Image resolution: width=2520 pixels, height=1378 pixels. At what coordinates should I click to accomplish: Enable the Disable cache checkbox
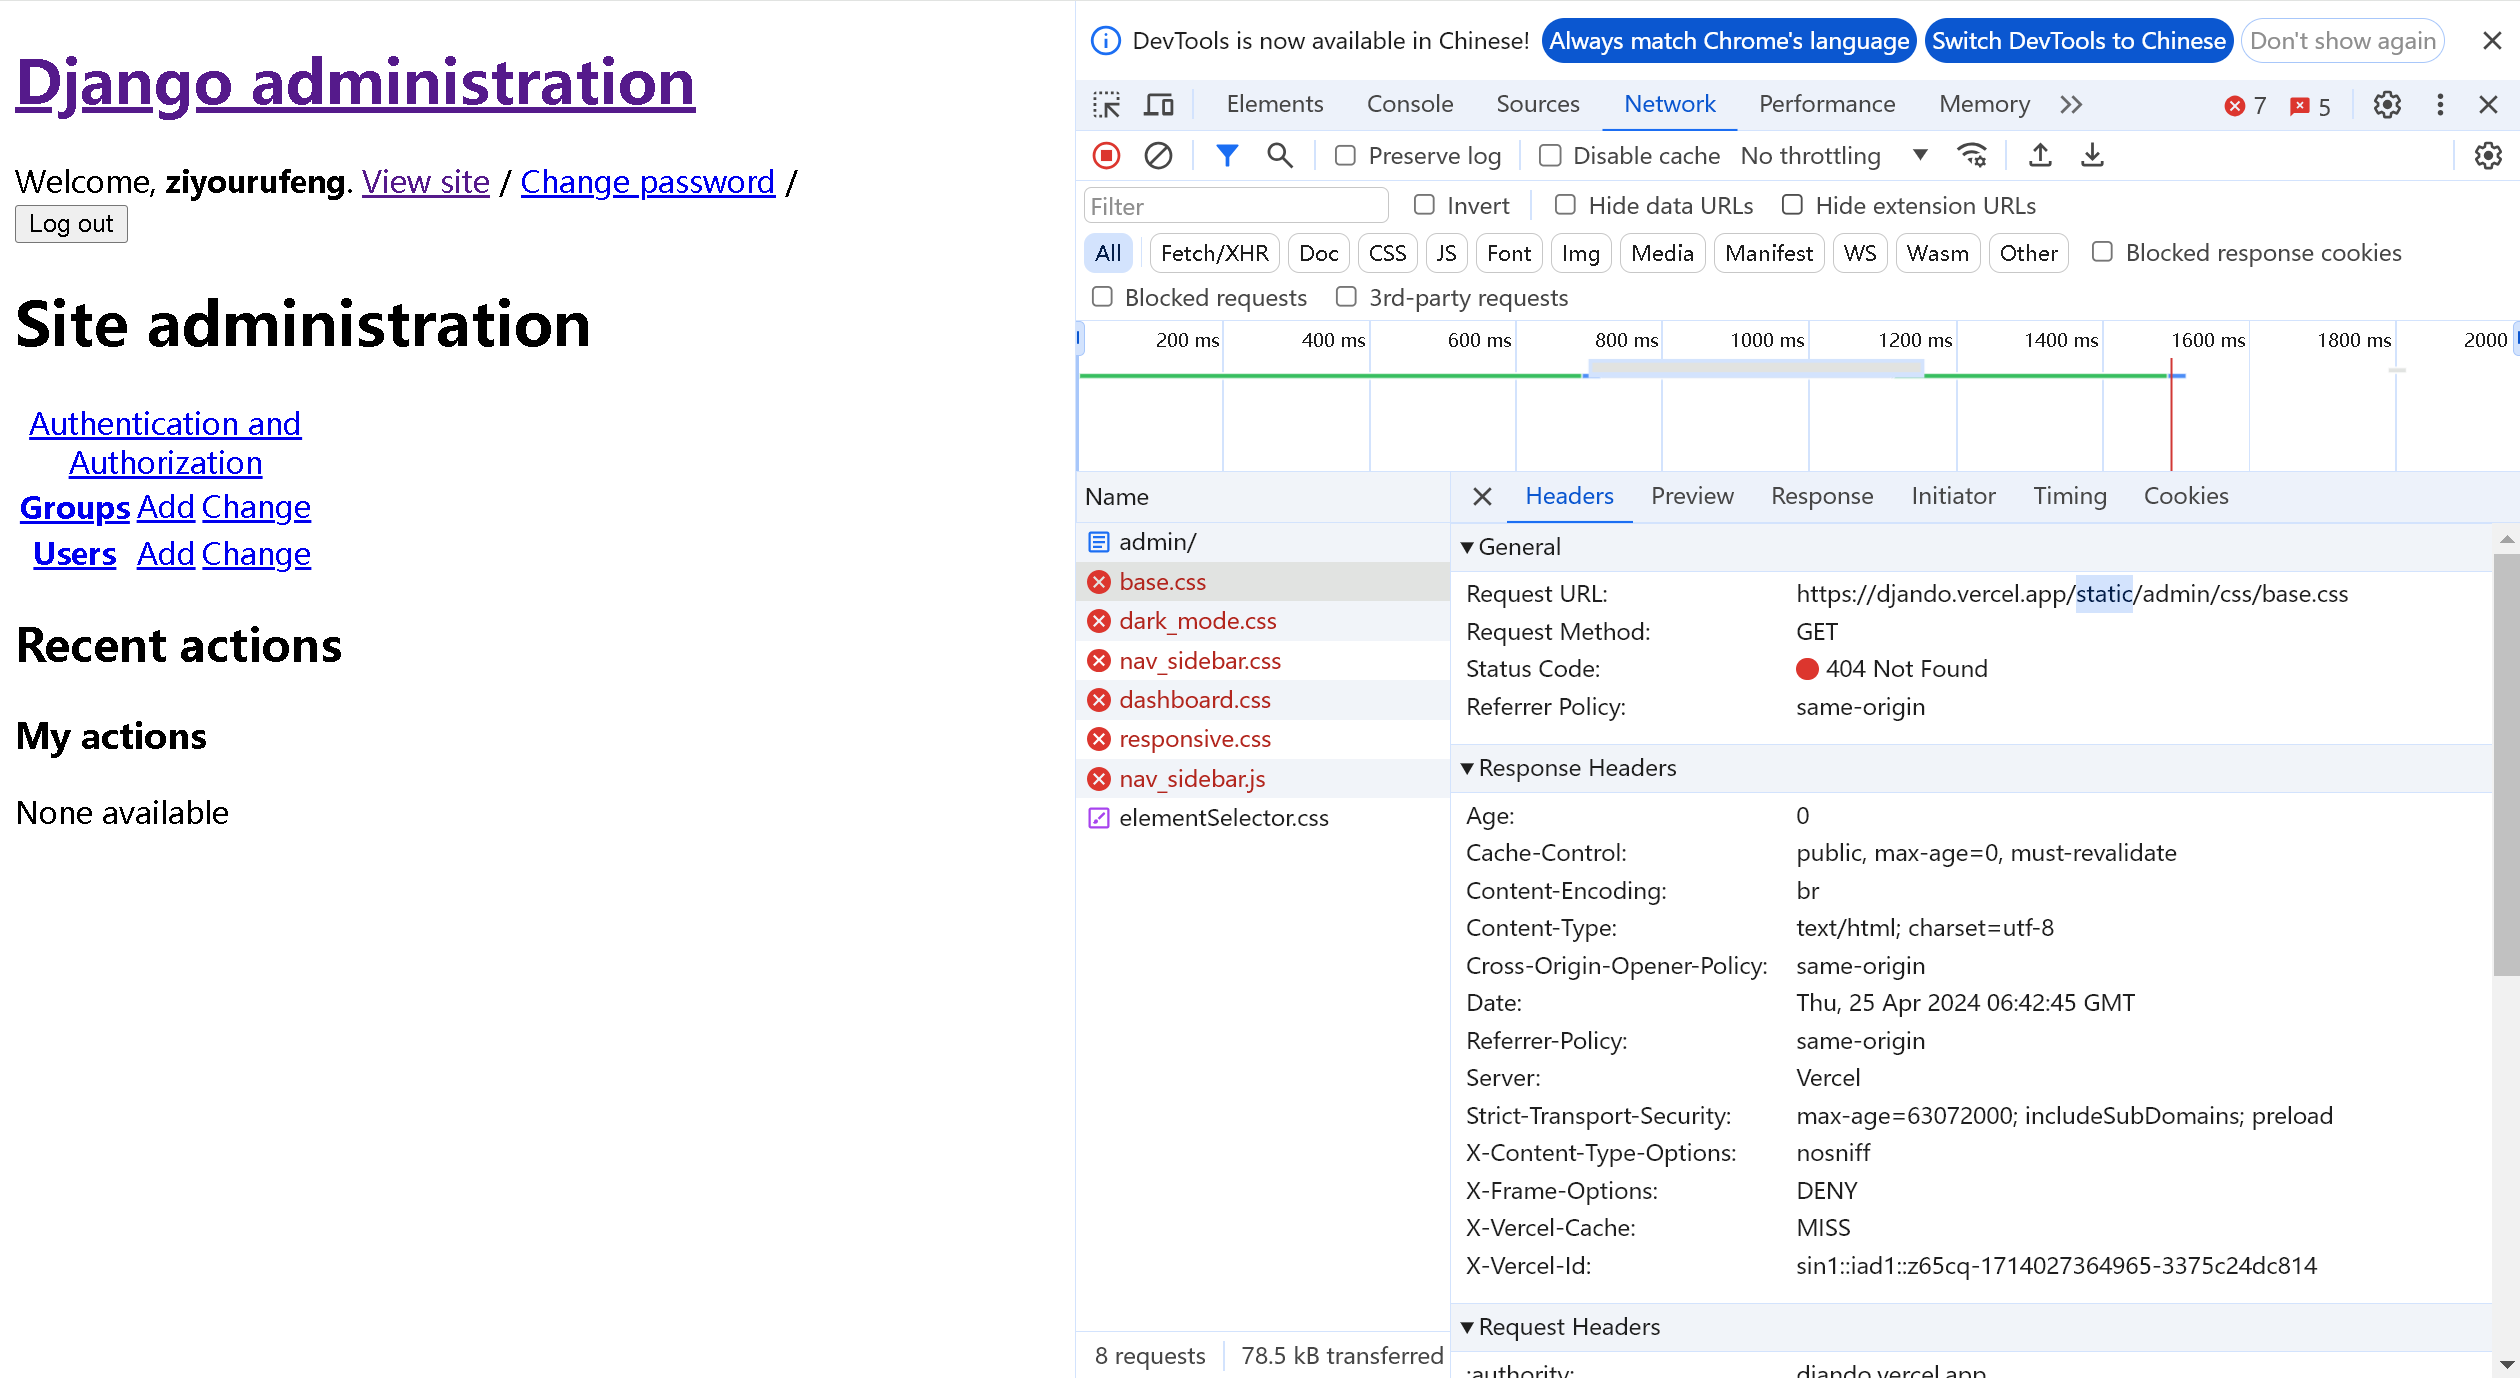[x=1548, y=154]
